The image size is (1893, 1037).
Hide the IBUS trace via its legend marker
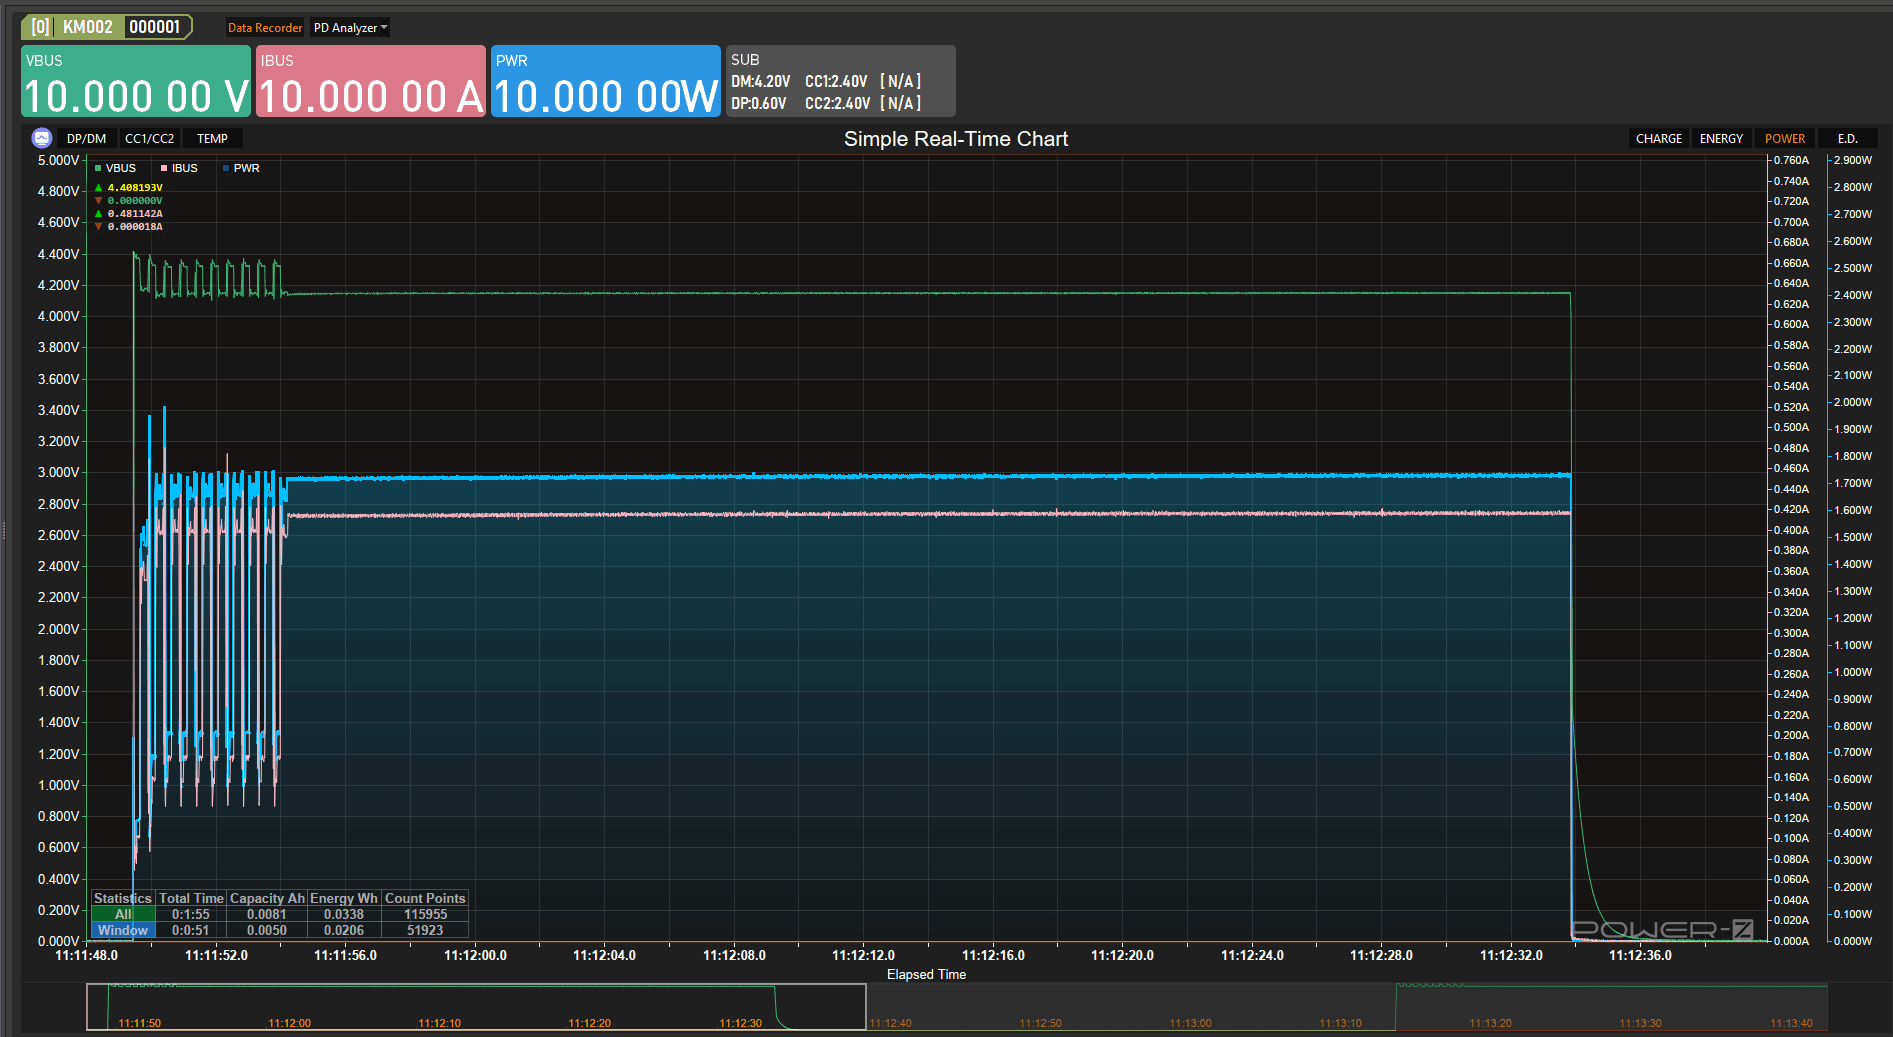163,168
